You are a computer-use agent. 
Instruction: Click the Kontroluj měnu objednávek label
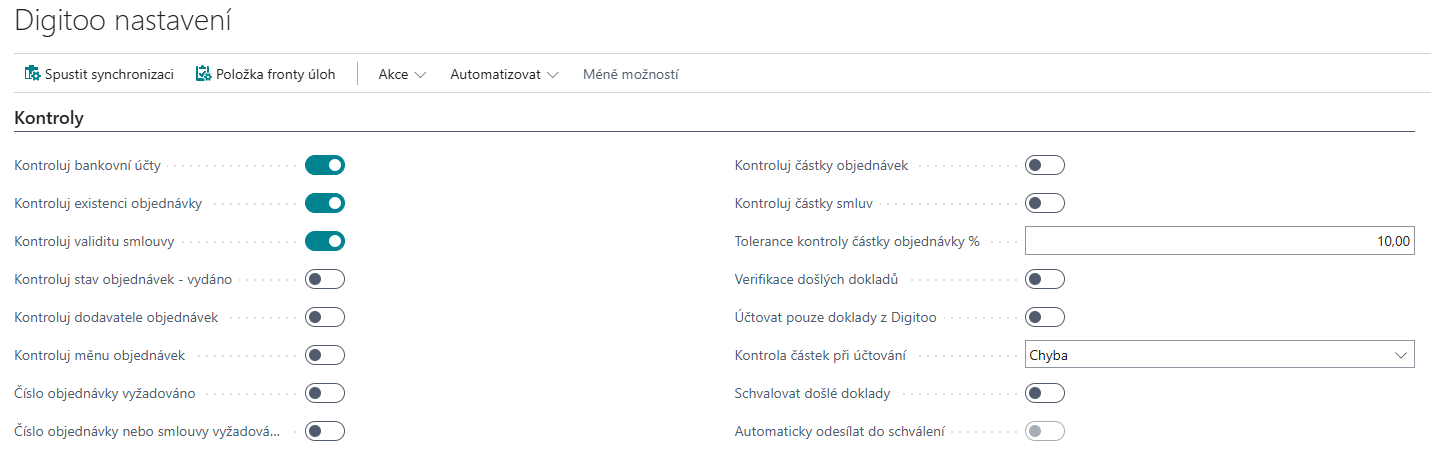99,355
